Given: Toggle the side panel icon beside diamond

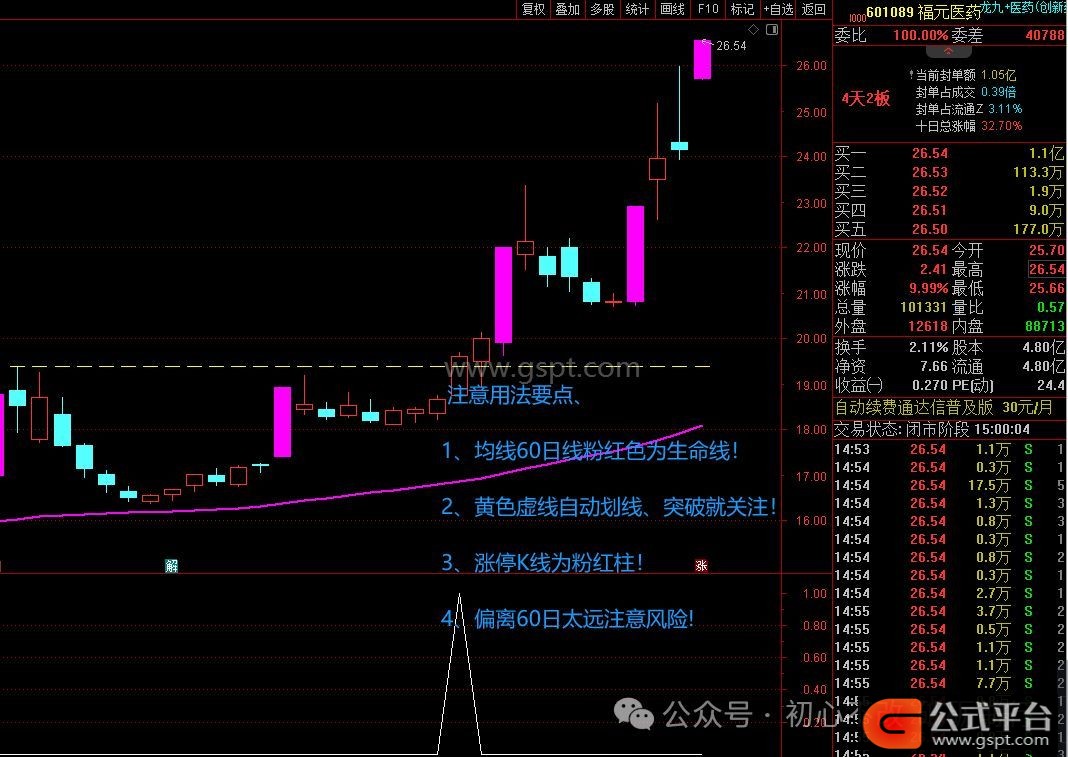Looking at the screenshot, I should 771,30.
